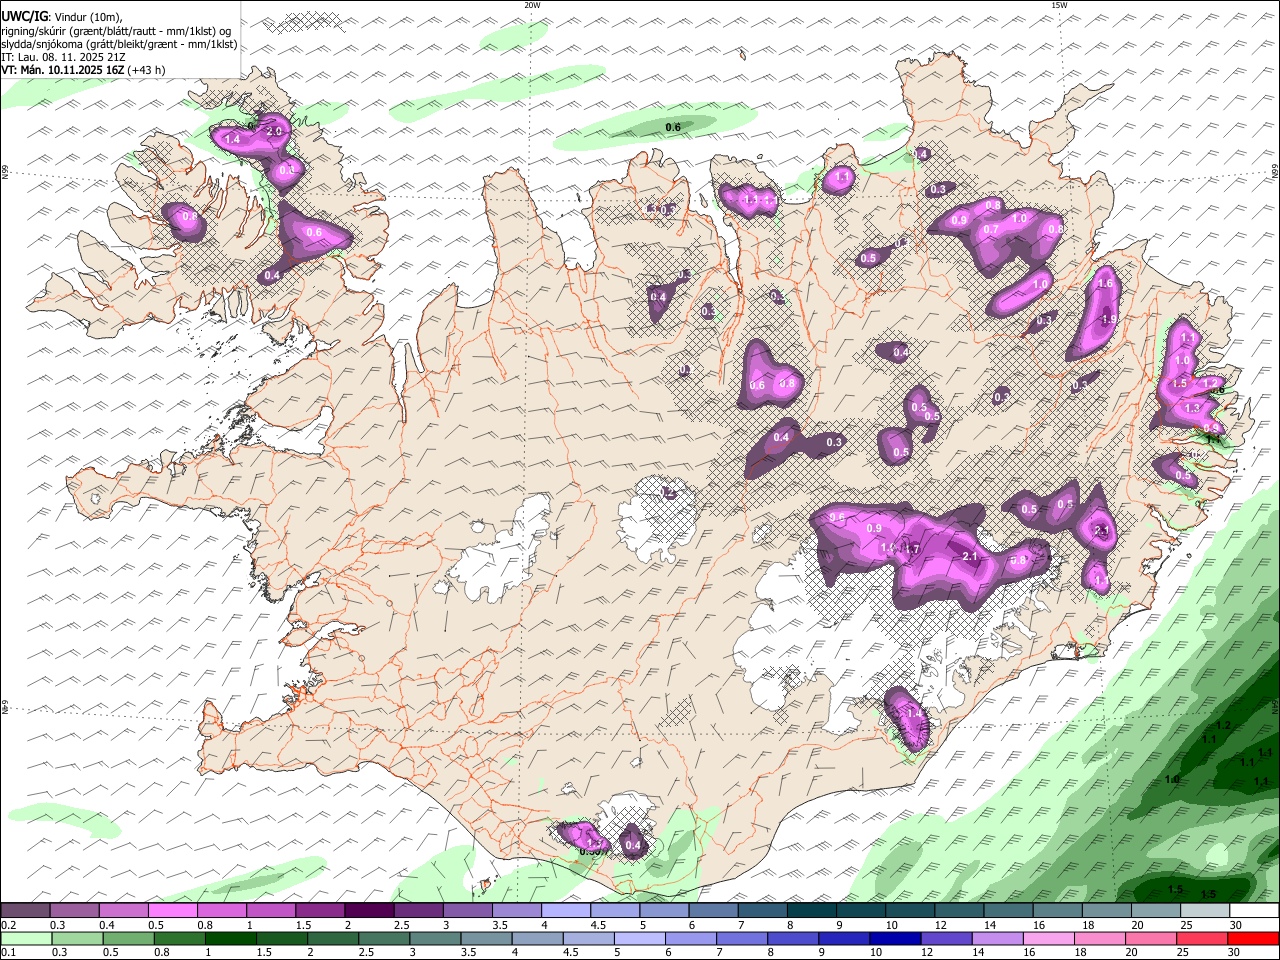The height and width of the screenshot is (960, 1280).
Task: Select the pale green 0.1–0.3 rain legend swatch
Action: [26, 939]
